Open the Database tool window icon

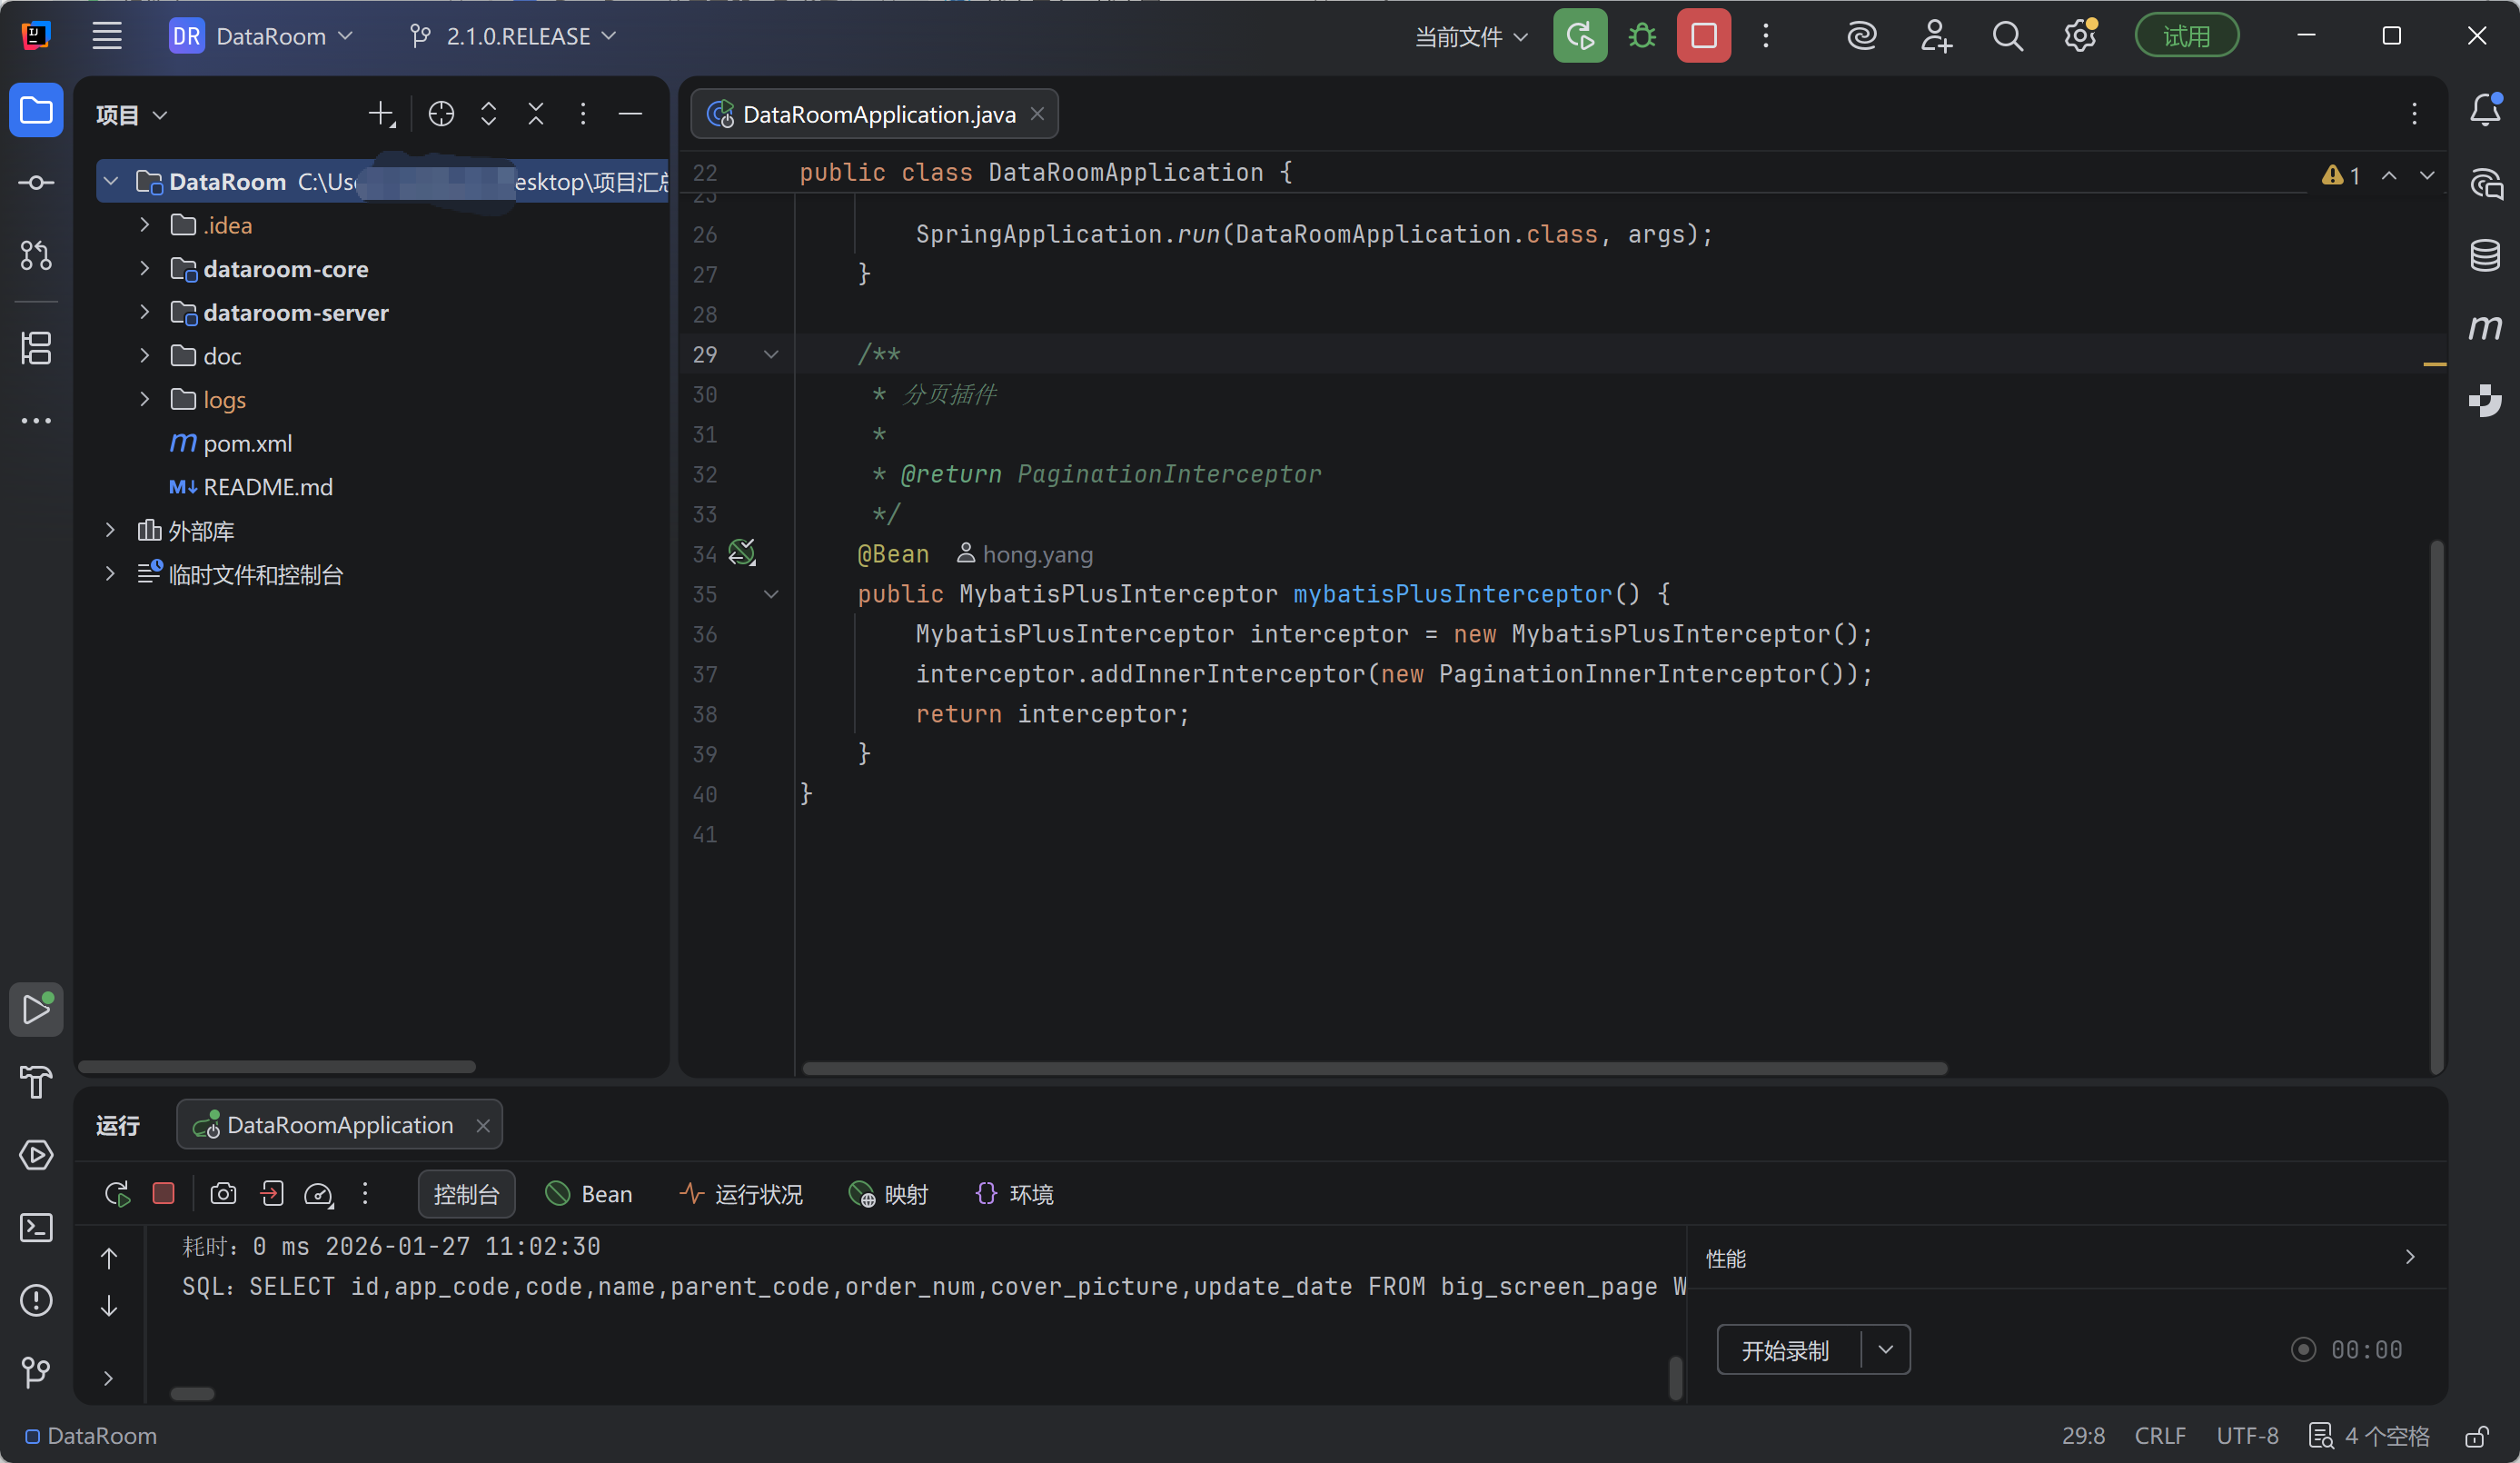pos(2484,255)
